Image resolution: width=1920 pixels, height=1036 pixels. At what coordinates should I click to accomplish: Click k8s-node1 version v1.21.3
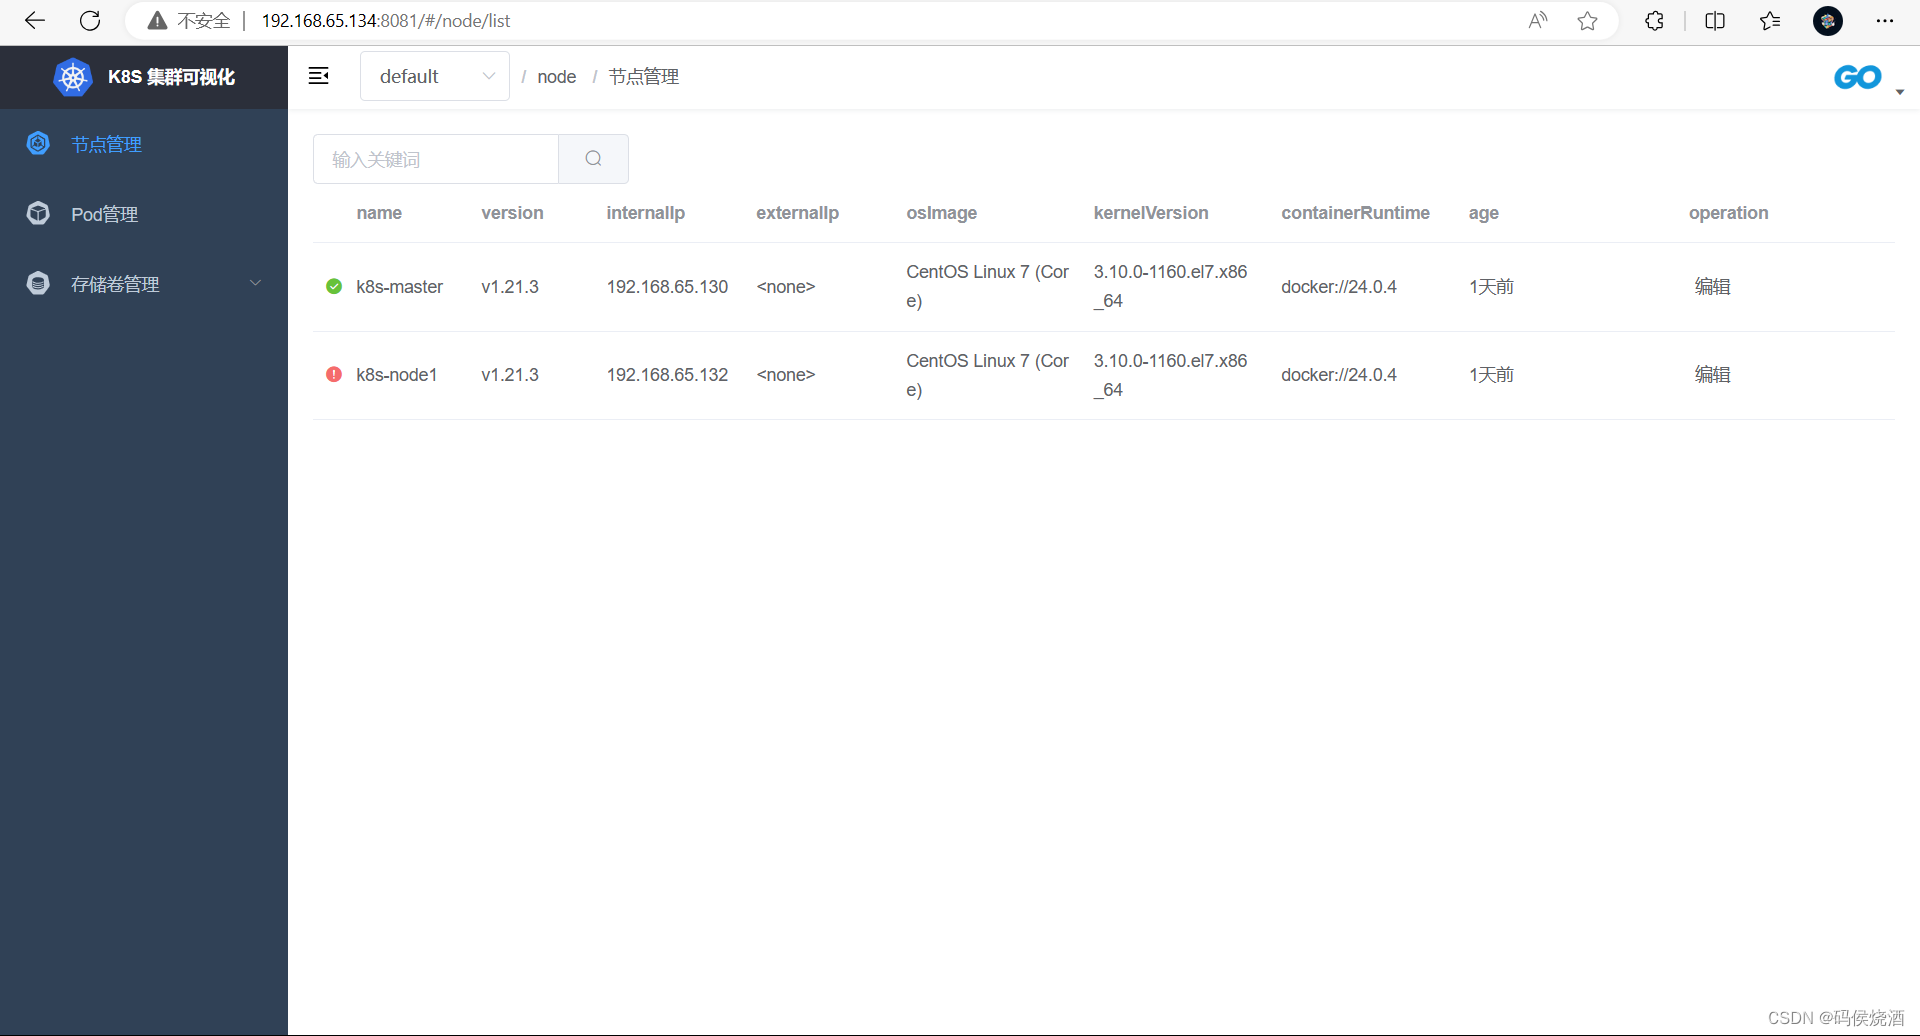tap(510, 375)
